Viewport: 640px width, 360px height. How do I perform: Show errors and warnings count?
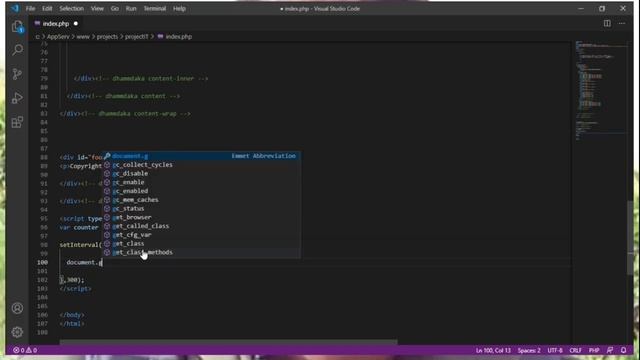pyautogui.click(x=25, y=350)
